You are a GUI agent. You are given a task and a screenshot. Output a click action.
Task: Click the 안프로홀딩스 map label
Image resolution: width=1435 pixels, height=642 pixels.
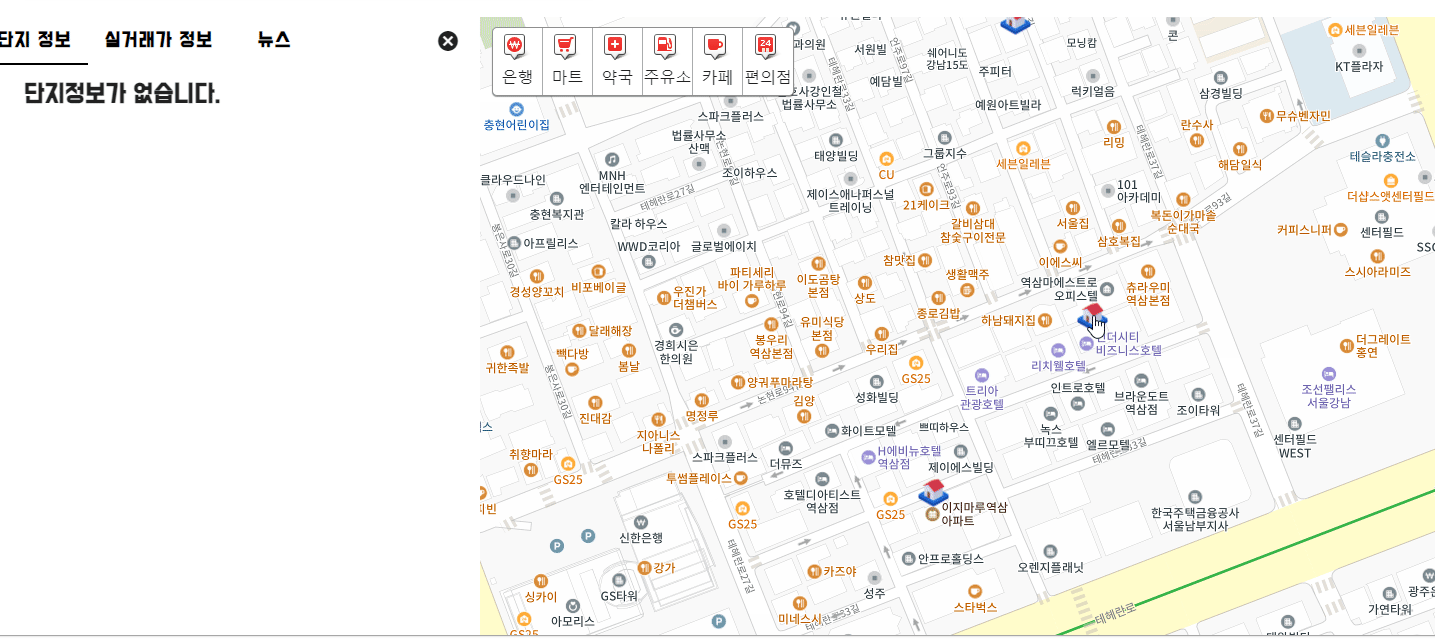pos(951,558)
